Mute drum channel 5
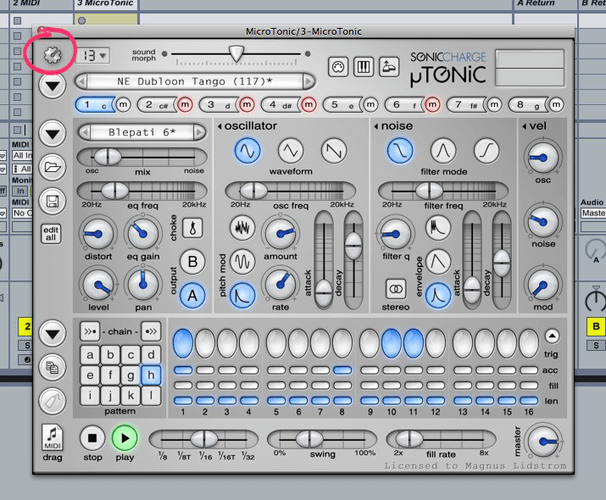This screenshot has height=500, width=606. 370,104
